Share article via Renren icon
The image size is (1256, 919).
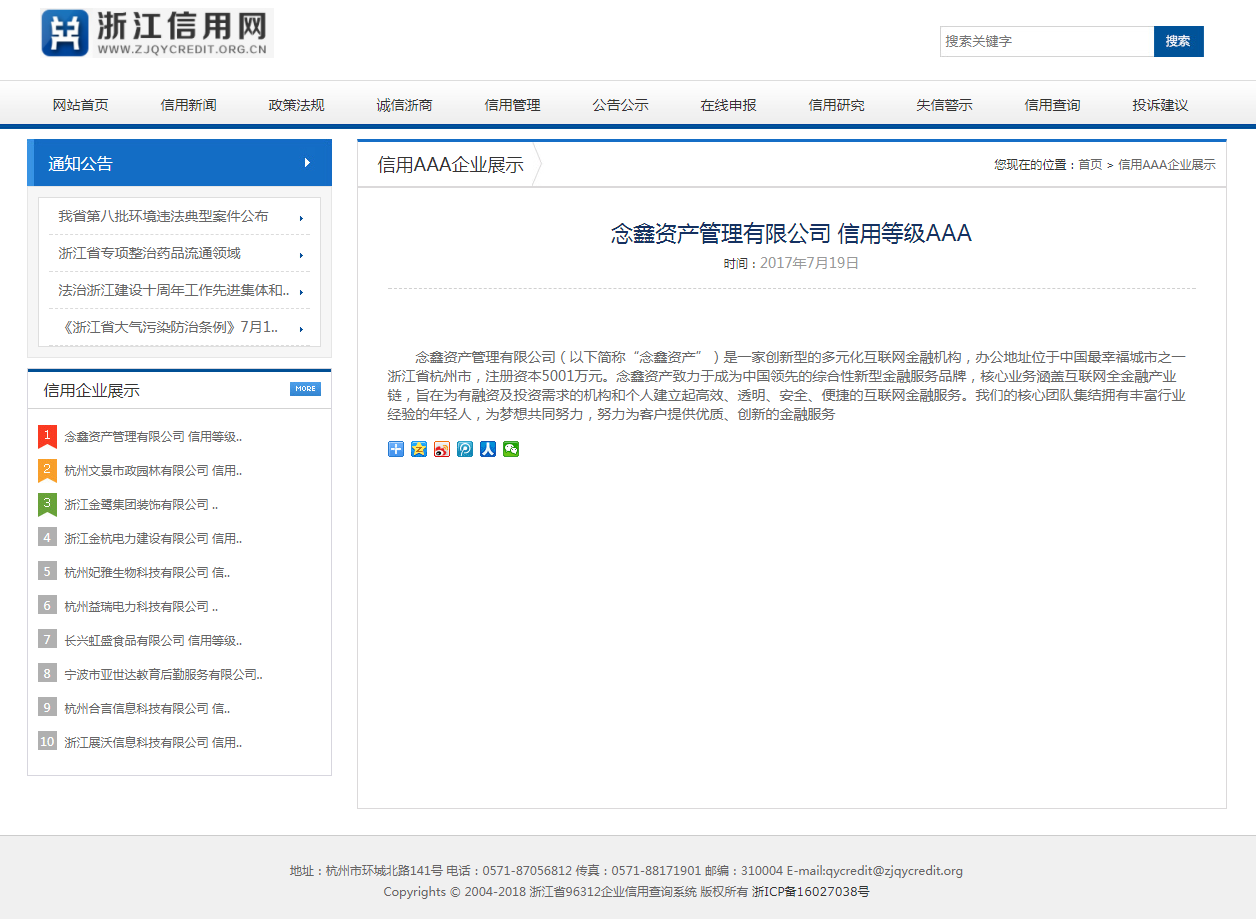488,449
